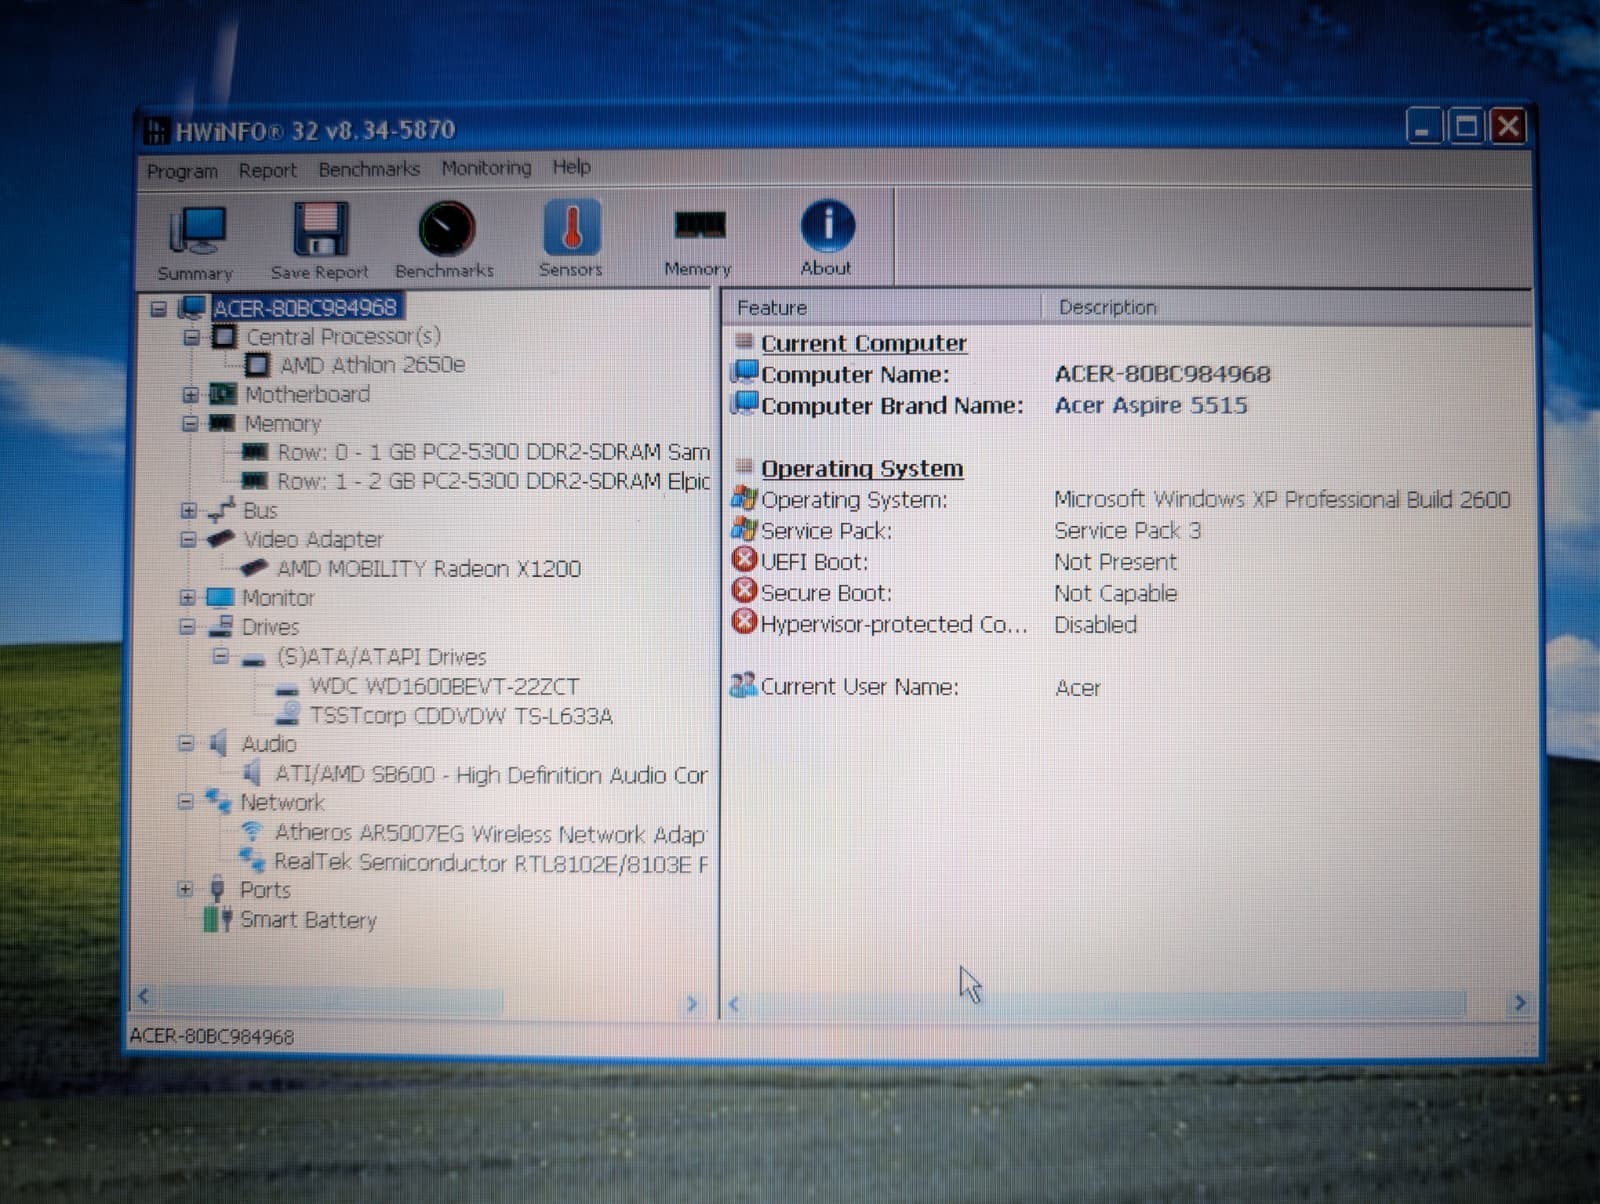Click the Audio speaker icon in tree

pyautogui.click(x=218, y=743)
